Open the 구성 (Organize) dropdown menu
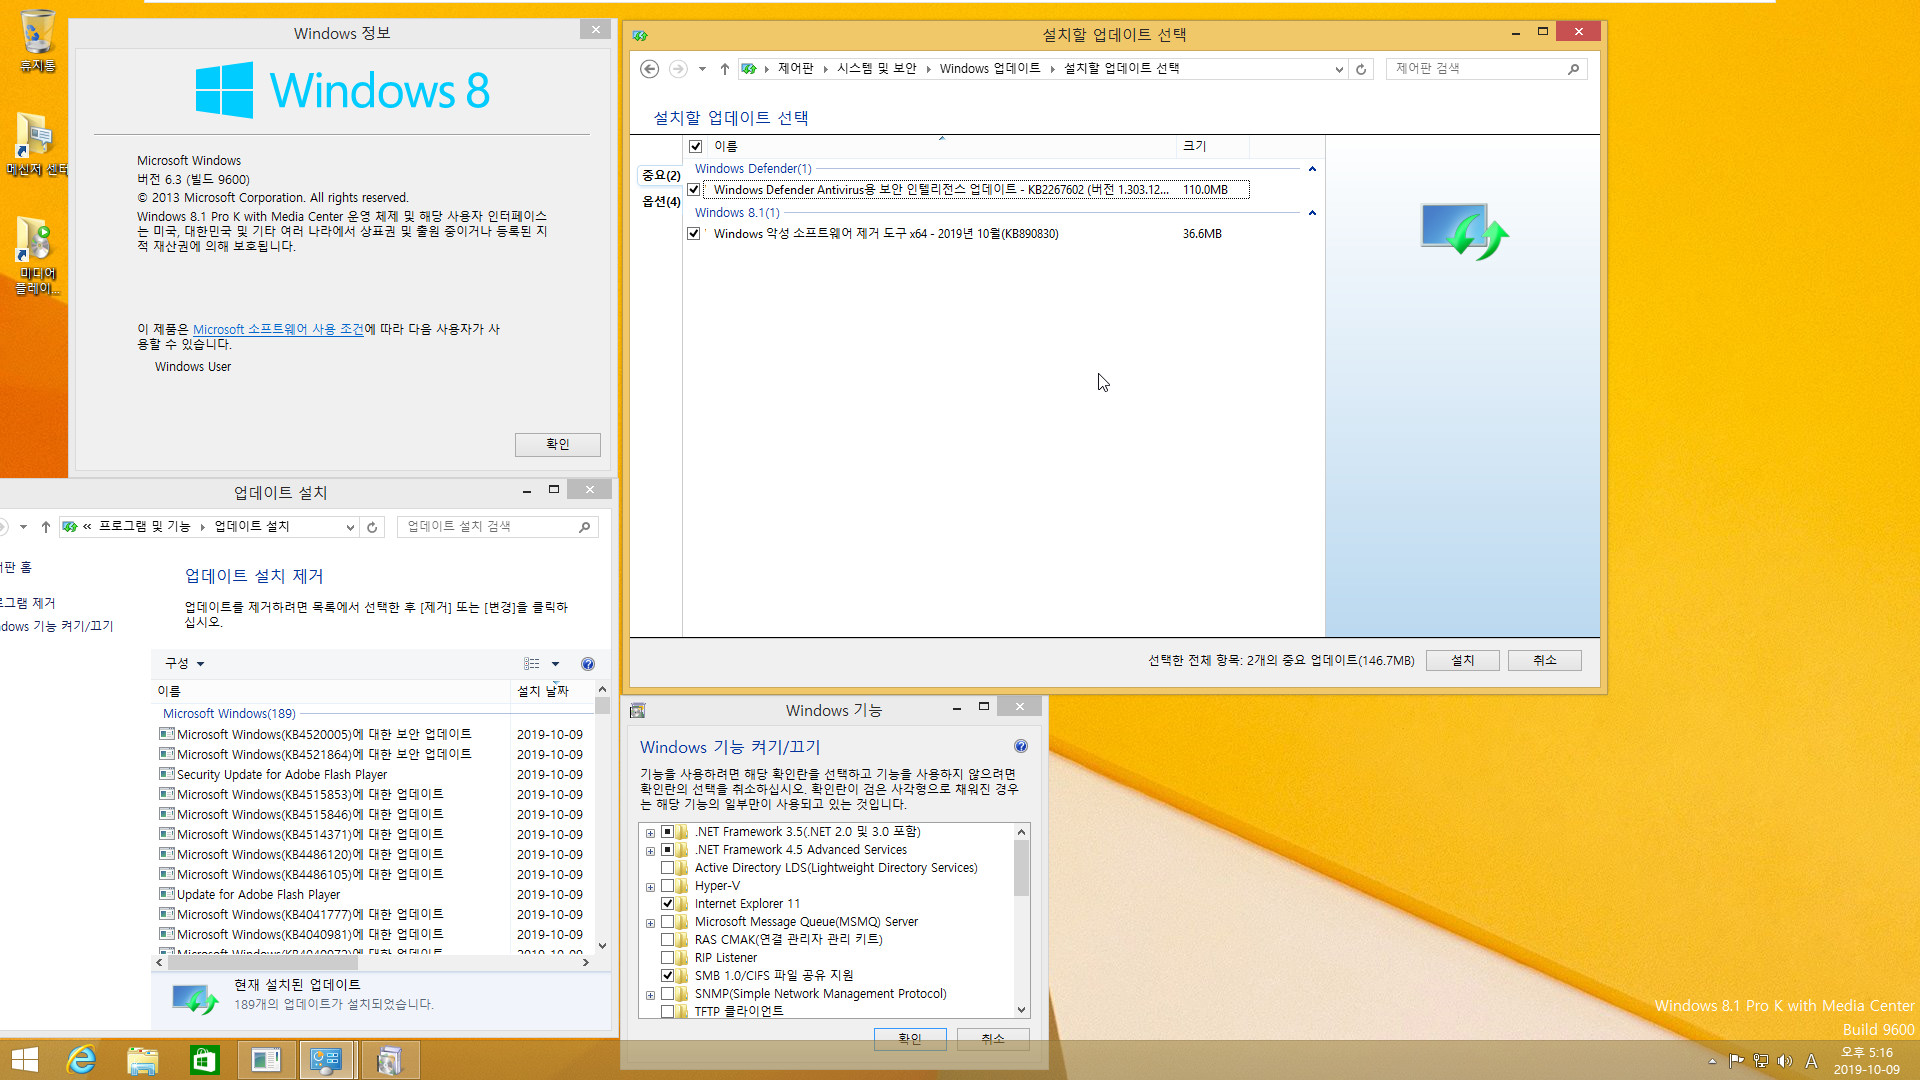The width and height of the screenshot is (1920, 1080). (x=185, y=664)
